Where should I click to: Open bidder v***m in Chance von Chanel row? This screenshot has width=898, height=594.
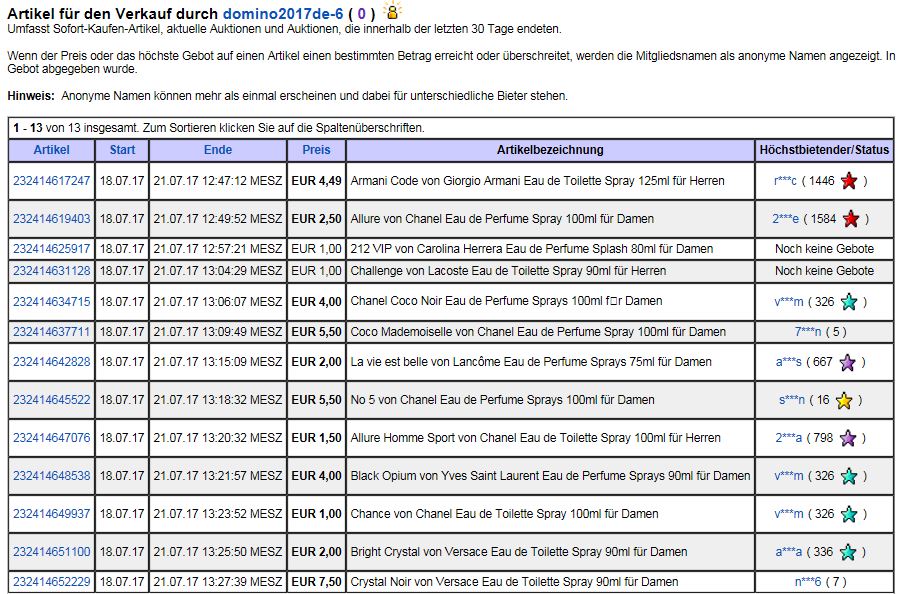(x=789, y=514)
